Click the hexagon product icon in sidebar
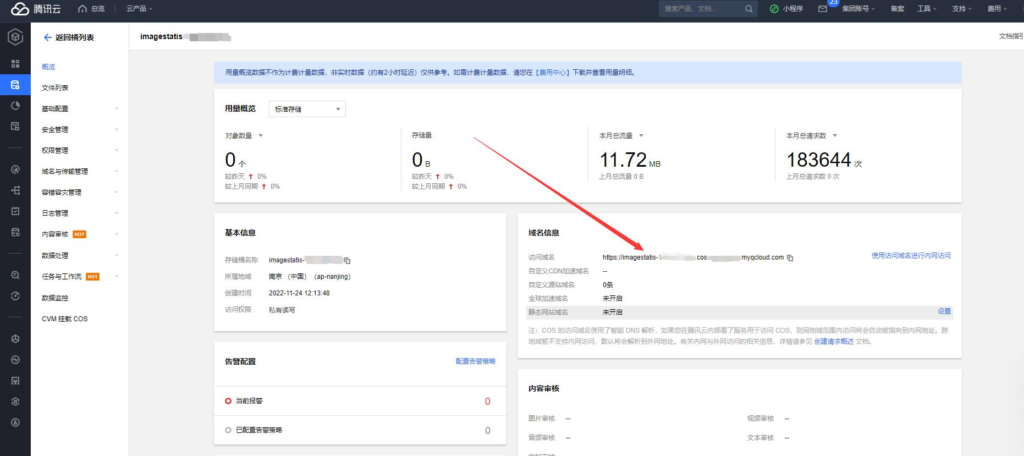The width and height of the screenshot is (1024, 456). pyautogui.click(x=15, y=38)
